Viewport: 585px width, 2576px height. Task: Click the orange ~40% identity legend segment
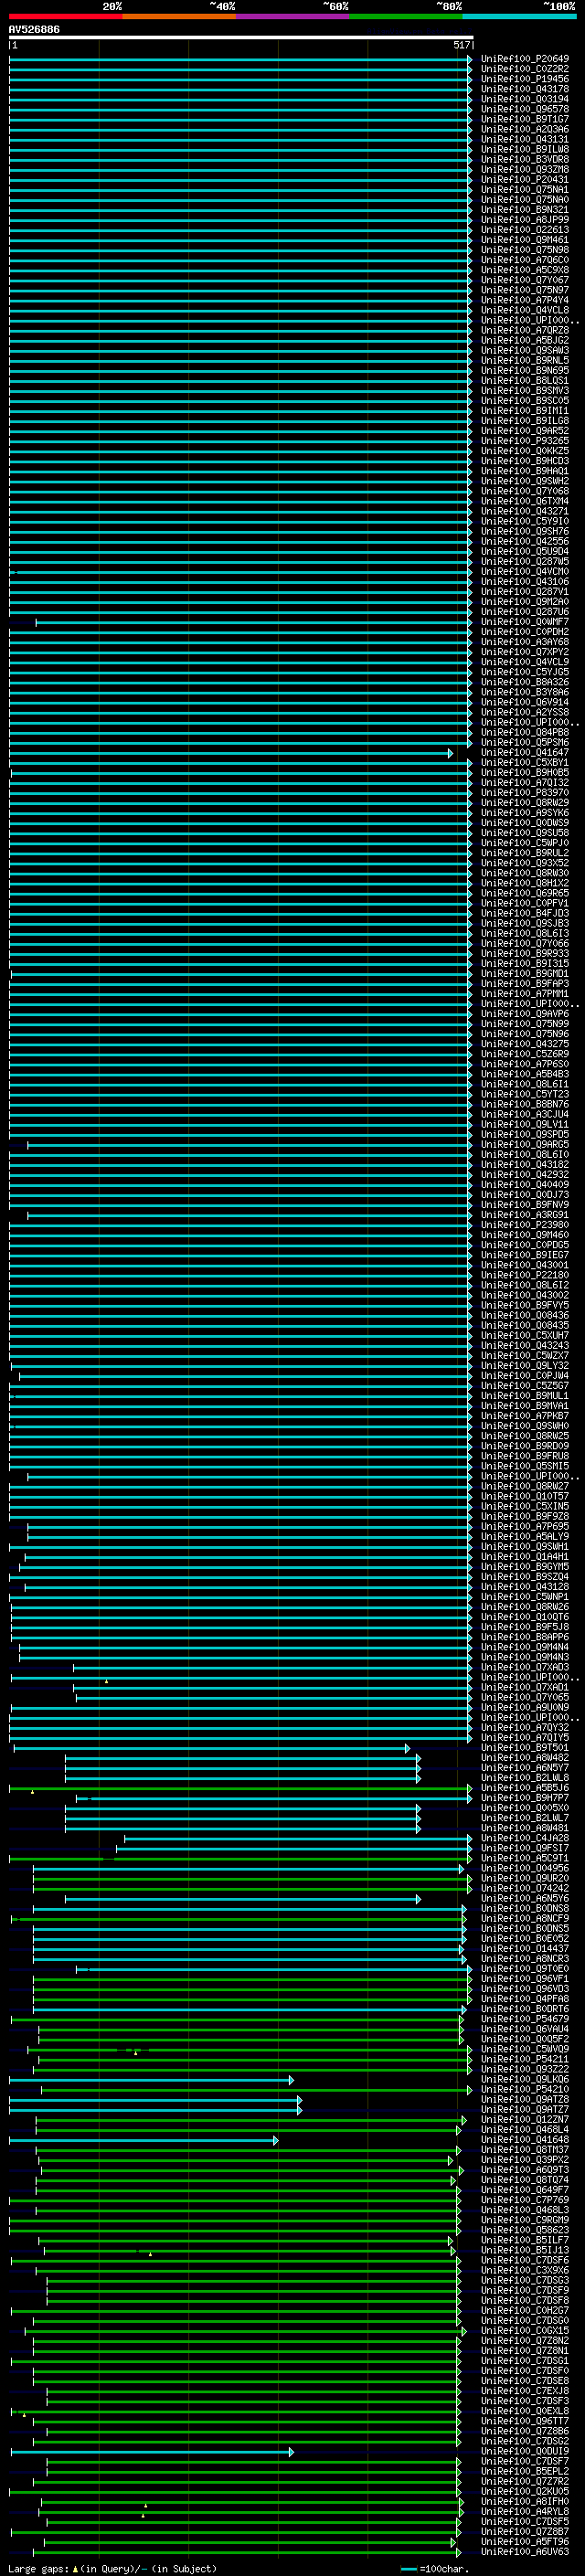point(179,16)
